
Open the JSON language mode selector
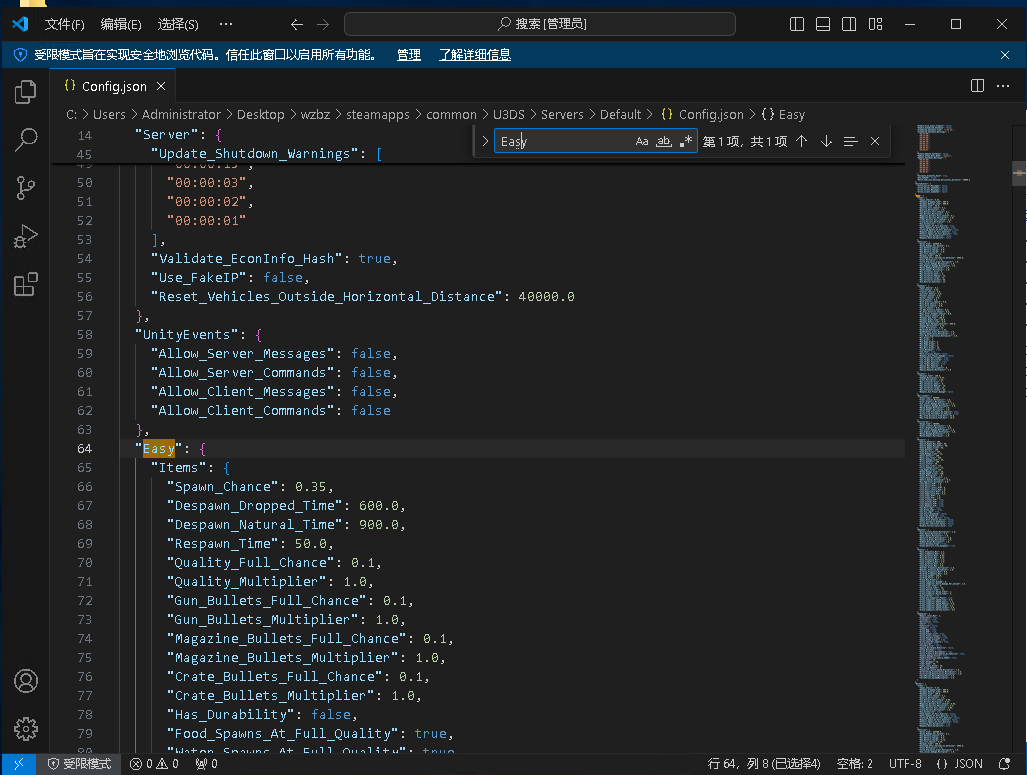point(959,764)
